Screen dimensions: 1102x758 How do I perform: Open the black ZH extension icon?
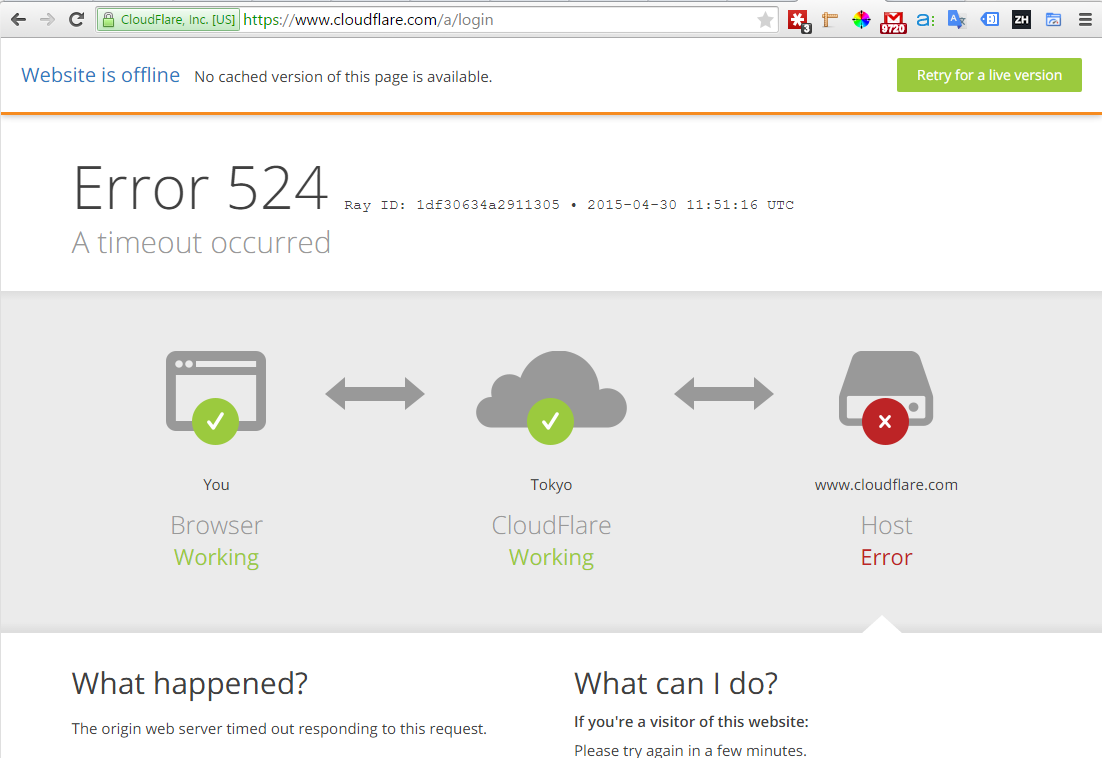tap(1021, 20)
